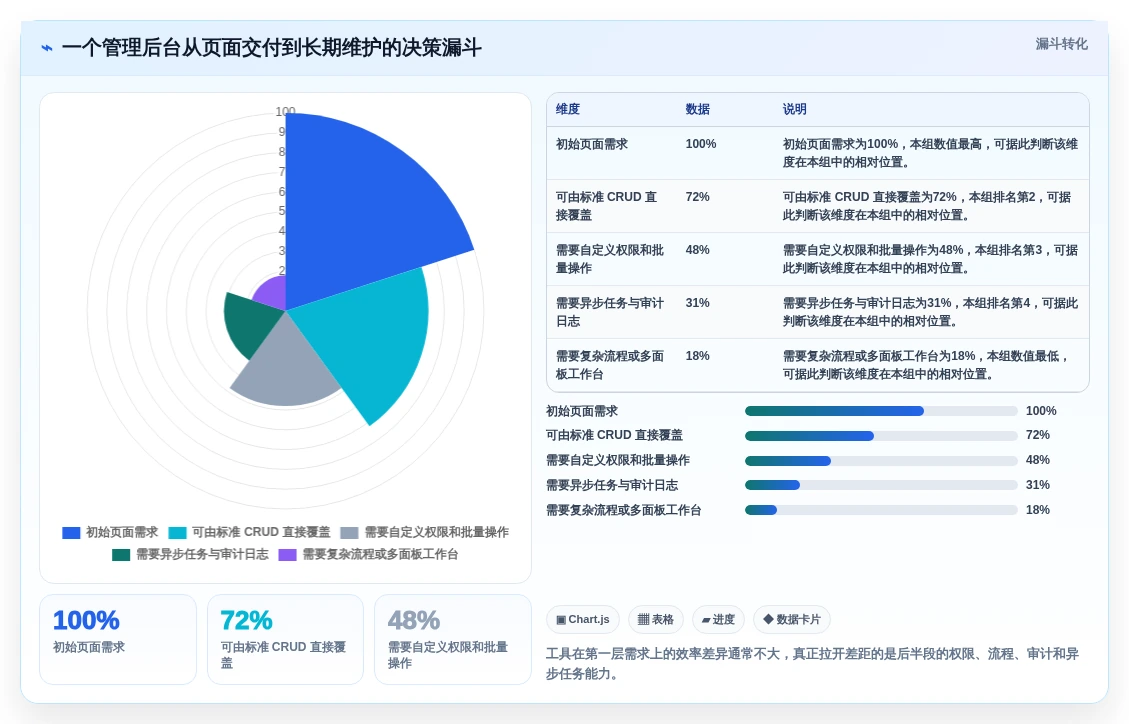1129x724 pixels.
Task: Click the description mentioning 本组排名第2
Action: tap(927, 206)
